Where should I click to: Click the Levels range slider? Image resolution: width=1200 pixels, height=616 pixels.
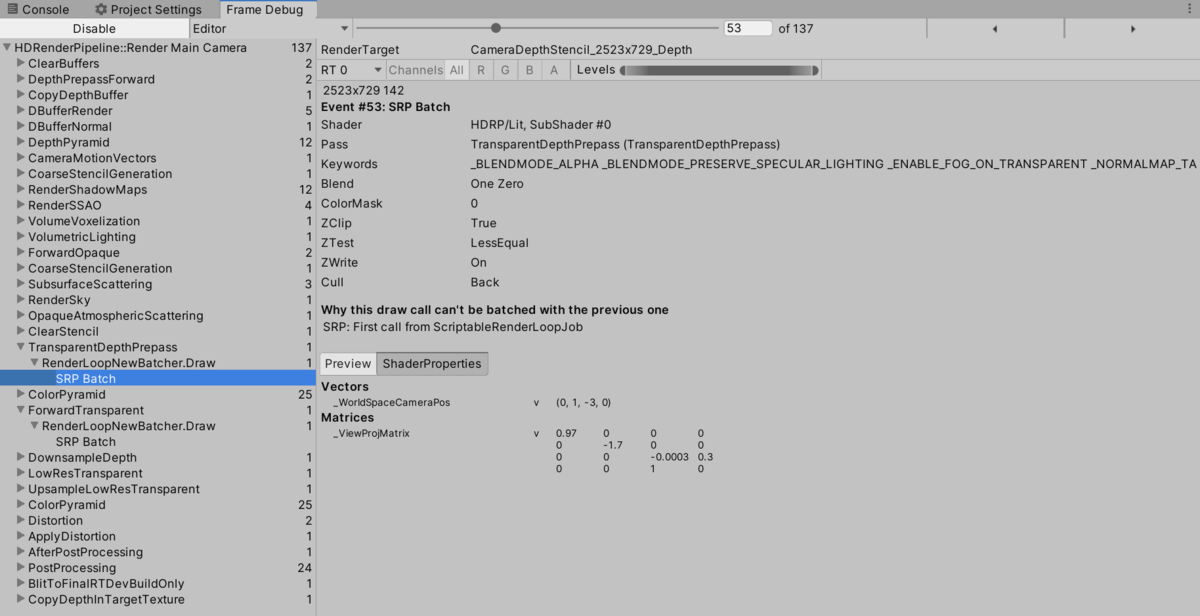pos(719,70)
